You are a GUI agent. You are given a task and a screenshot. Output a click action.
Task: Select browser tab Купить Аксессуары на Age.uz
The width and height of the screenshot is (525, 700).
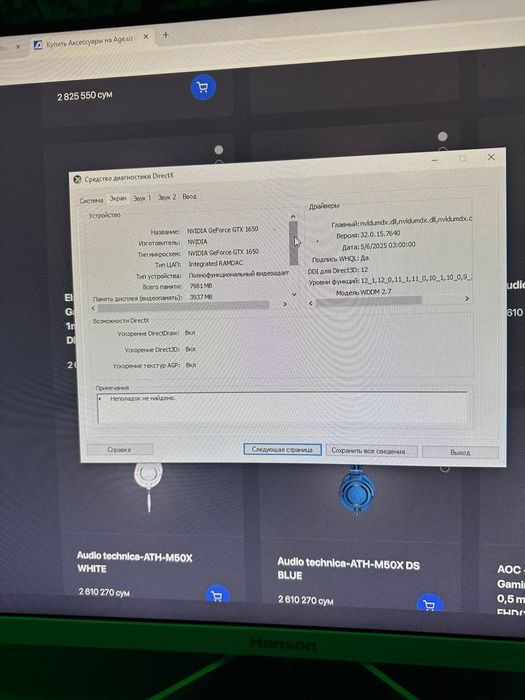pyautogui.click(x=90, y=42)
